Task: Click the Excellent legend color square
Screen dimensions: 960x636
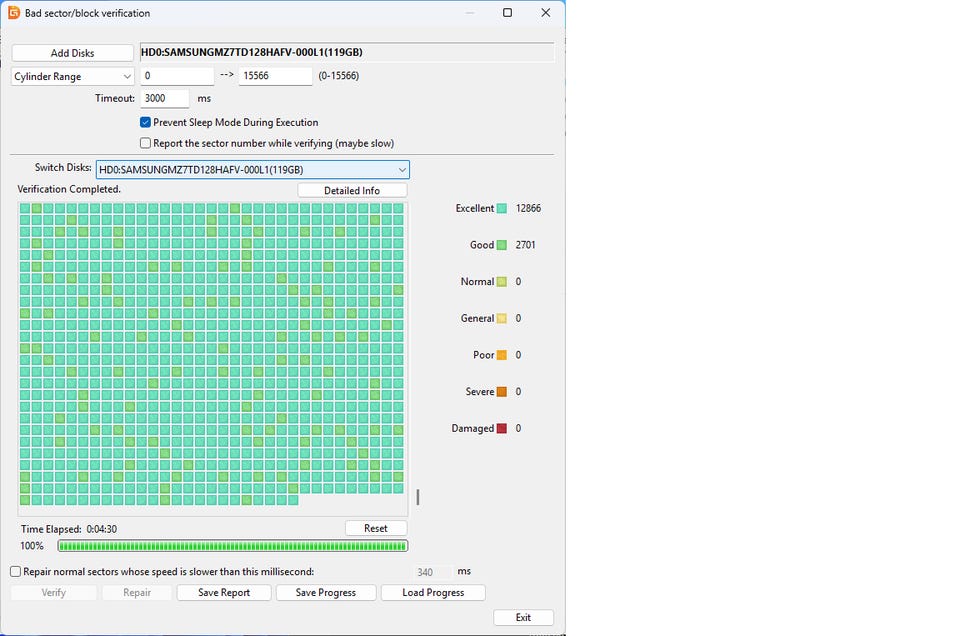Action: [502, 208]
